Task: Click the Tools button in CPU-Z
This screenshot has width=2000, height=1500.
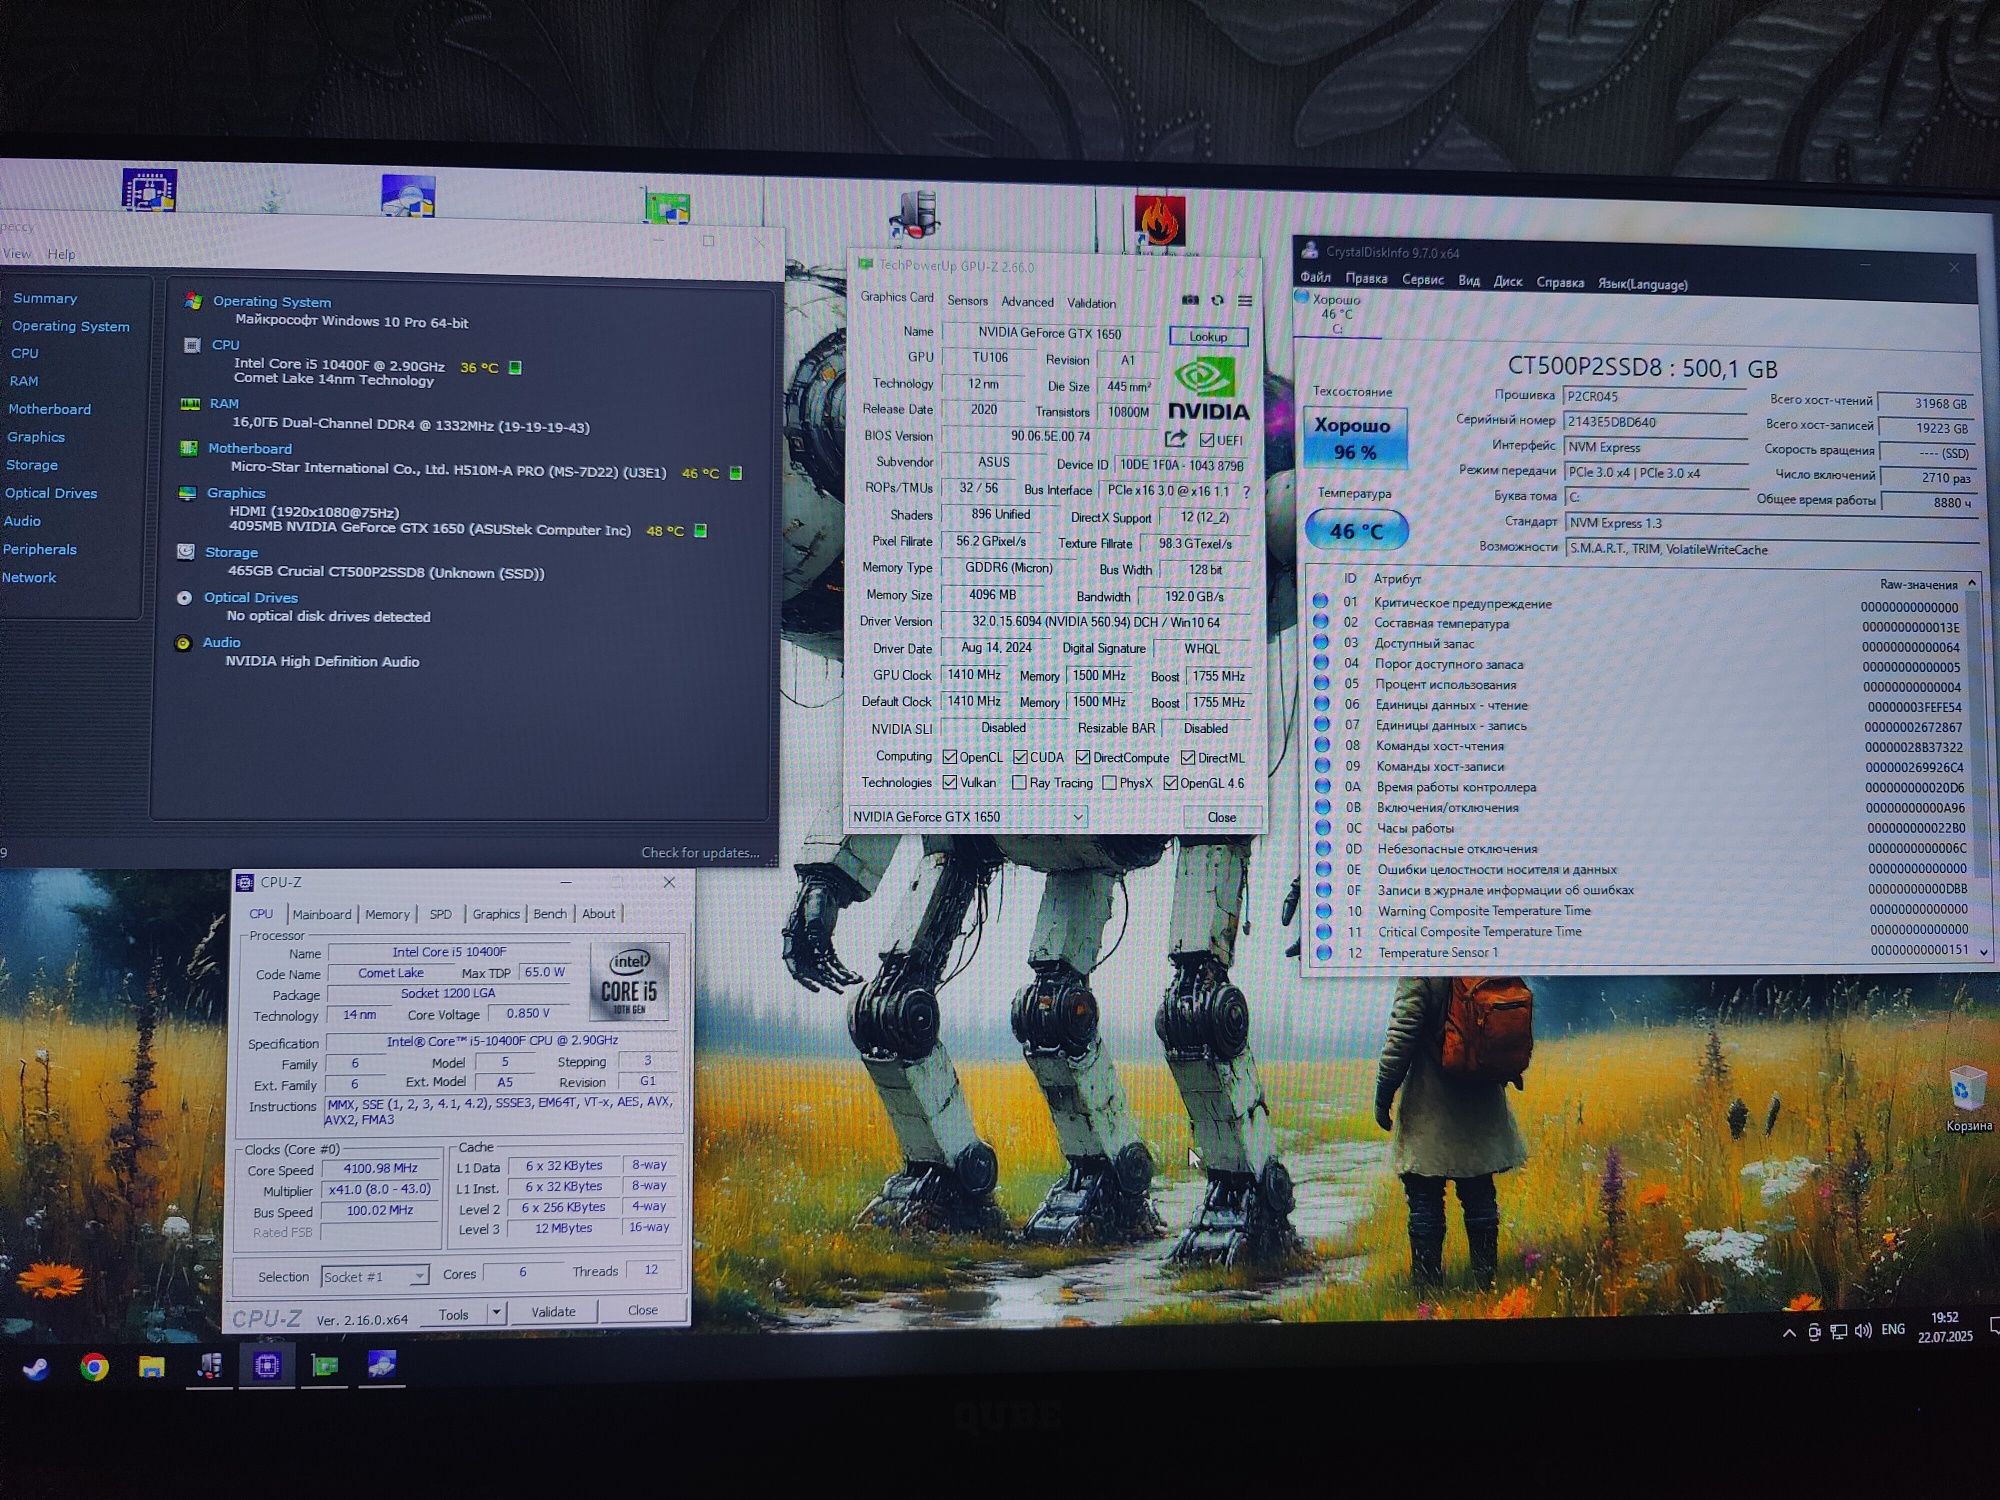Action: pyautogui.click(x=453, y=1313)
